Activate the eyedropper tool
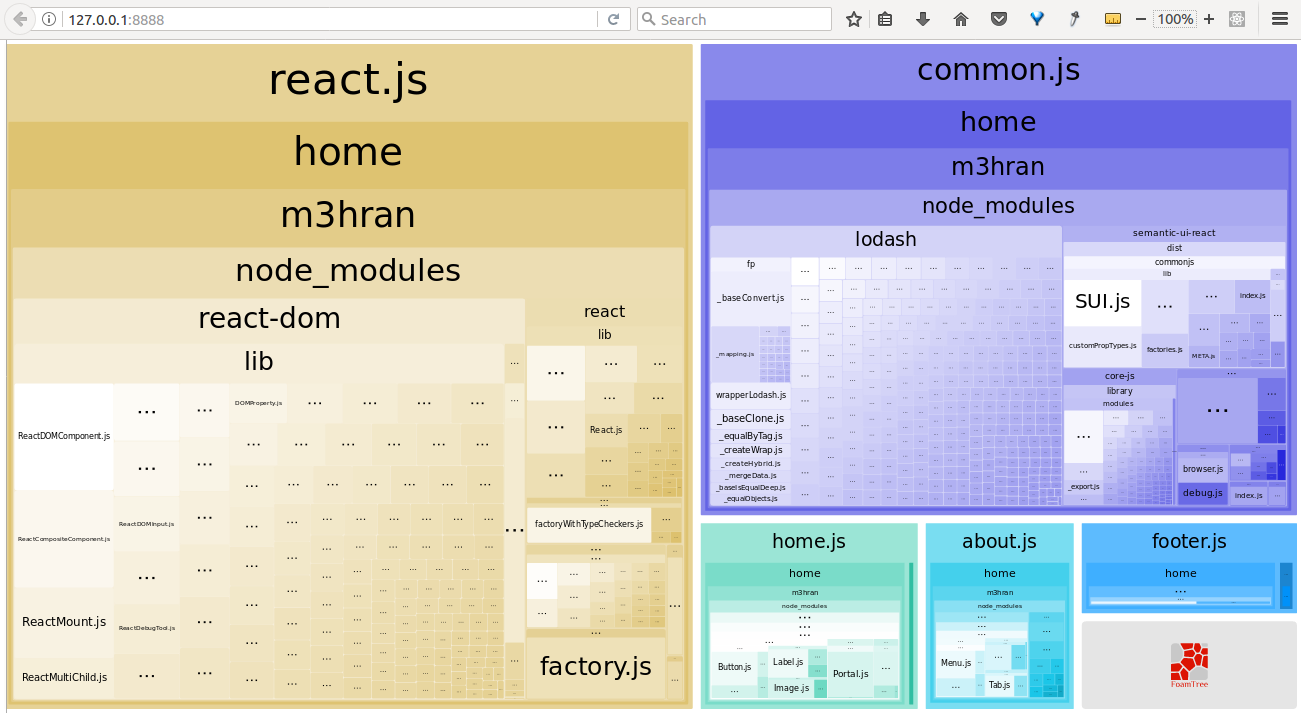 (1074, 19)
